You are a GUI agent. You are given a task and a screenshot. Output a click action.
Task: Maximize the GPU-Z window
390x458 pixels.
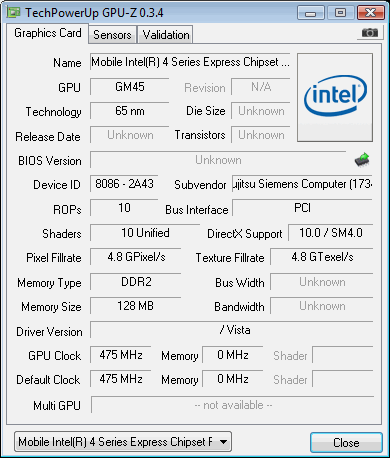point(340,13)
